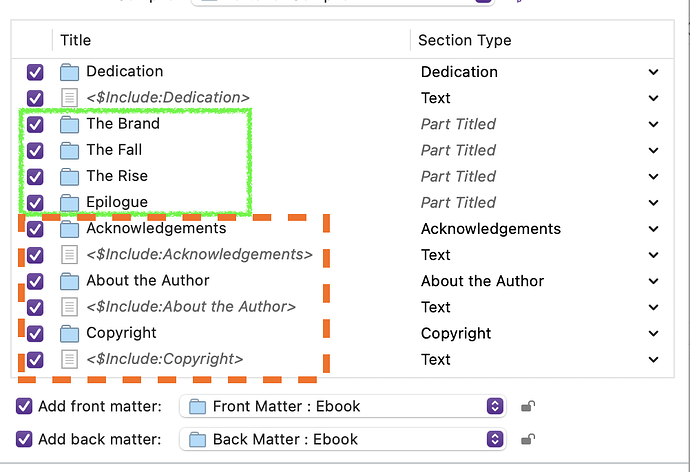Toggle the checkbox for The Fall

[35, 150]
